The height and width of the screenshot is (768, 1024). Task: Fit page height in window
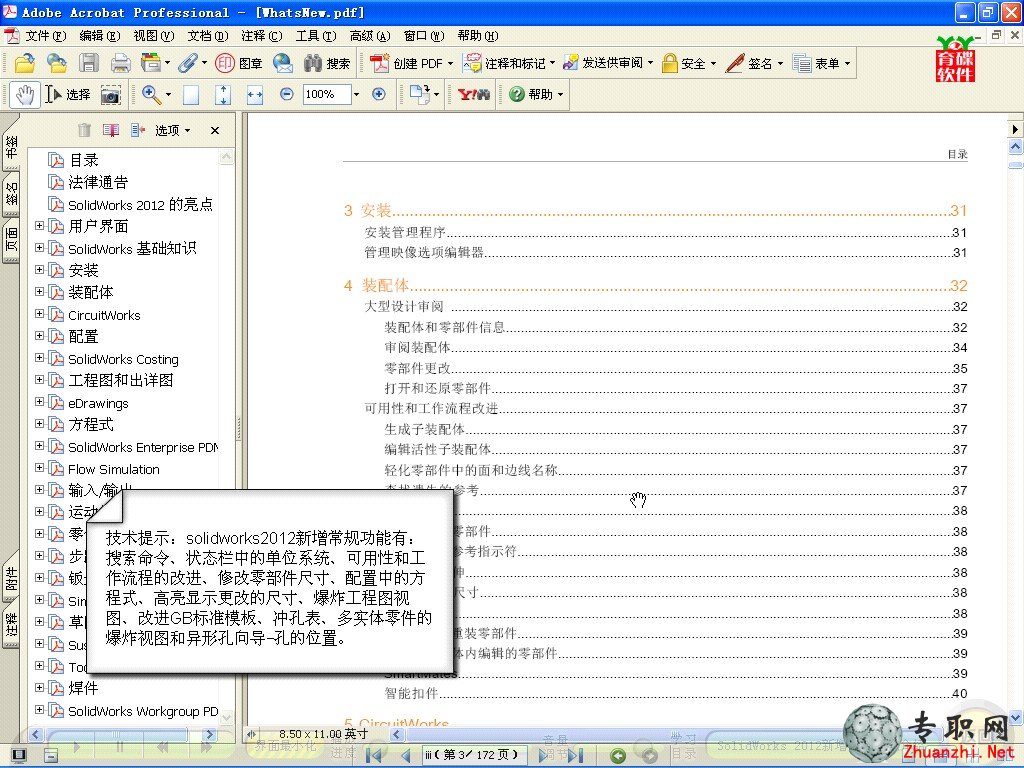[223, 95]
